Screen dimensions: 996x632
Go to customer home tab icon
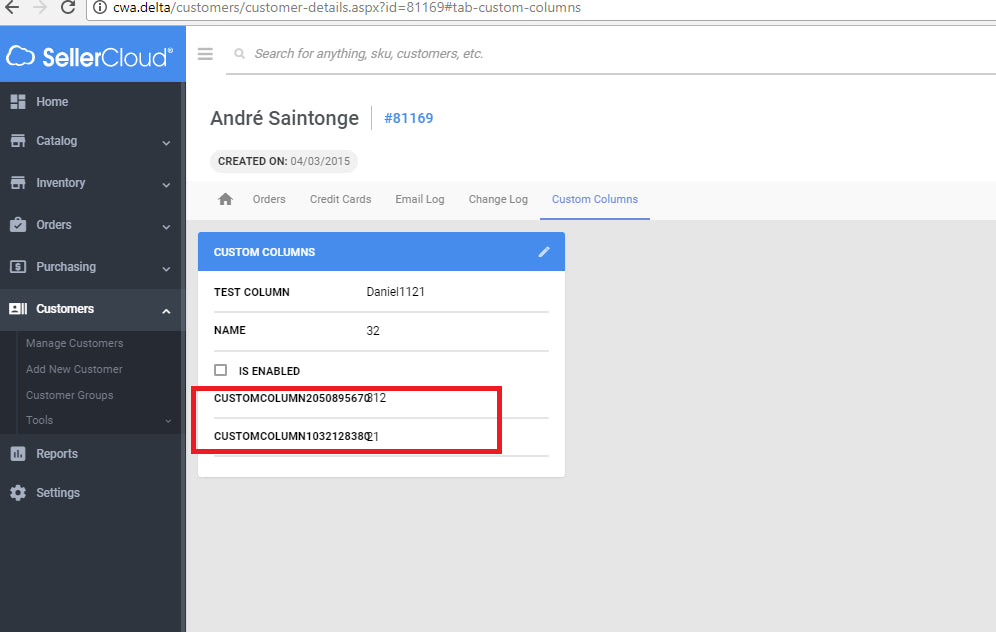[225, 199]
